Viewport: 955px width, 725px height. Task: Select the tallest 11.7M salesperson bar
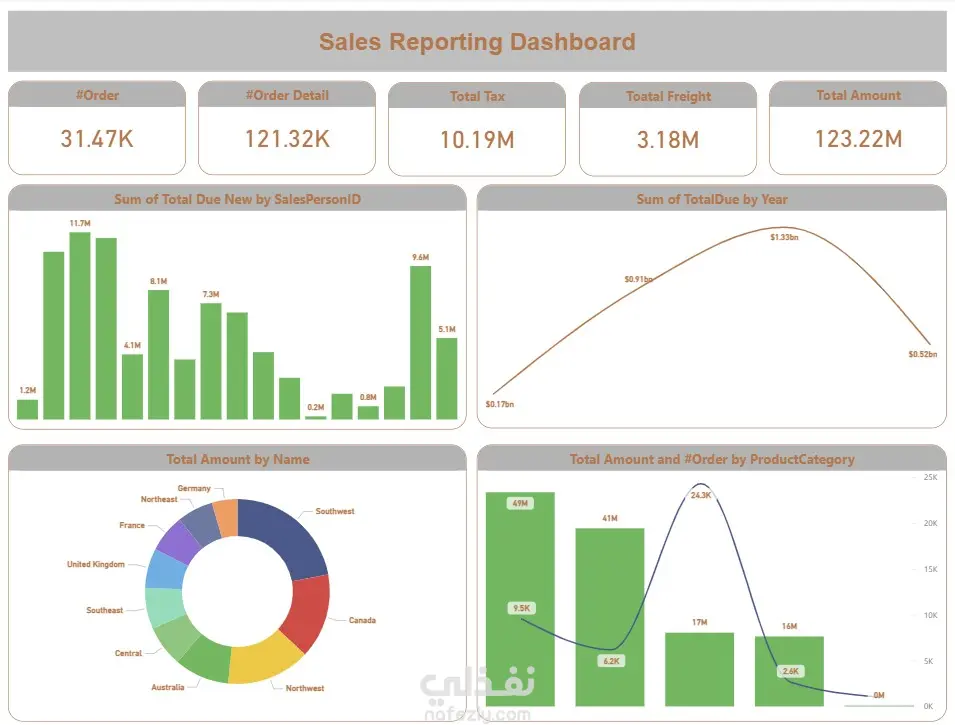click(x=80, y=325)
